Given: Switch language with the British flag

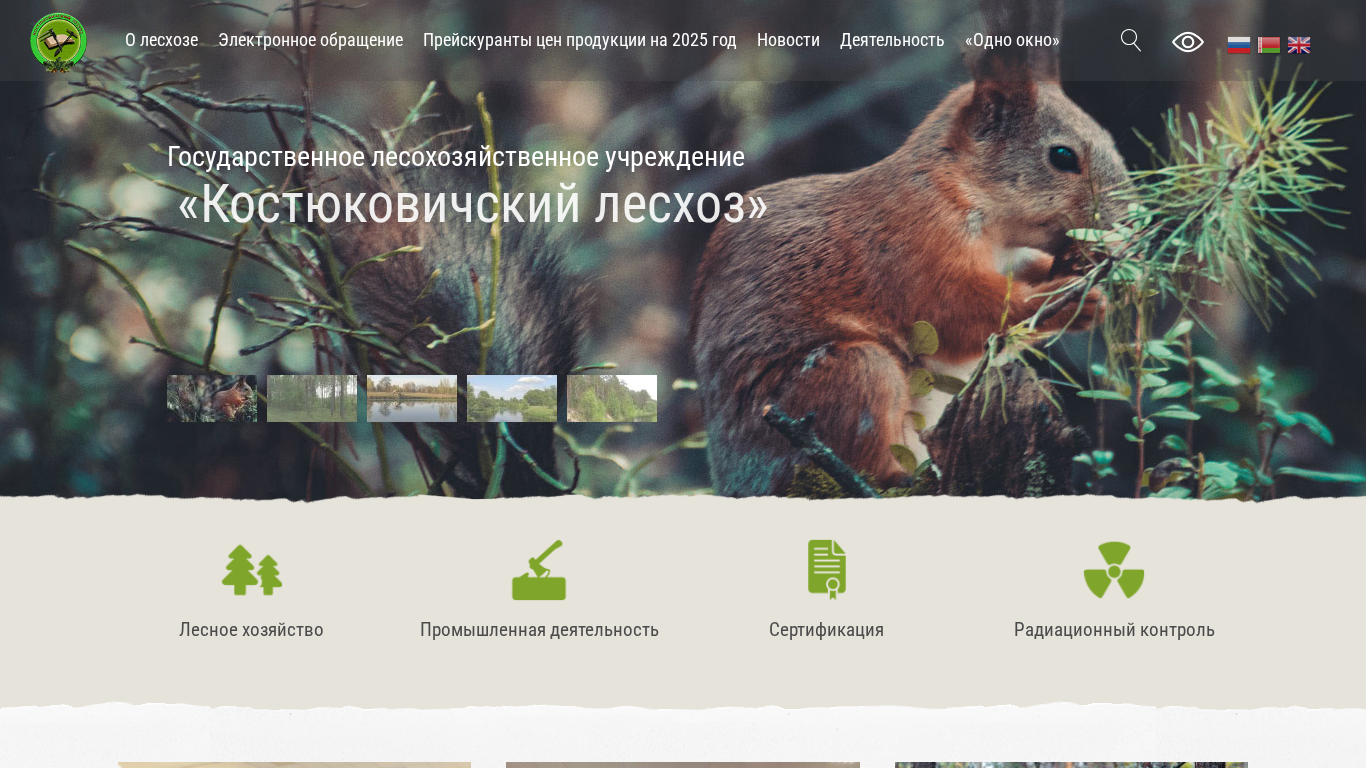Looking at the screenshot, I should [x=1299, y=45].
